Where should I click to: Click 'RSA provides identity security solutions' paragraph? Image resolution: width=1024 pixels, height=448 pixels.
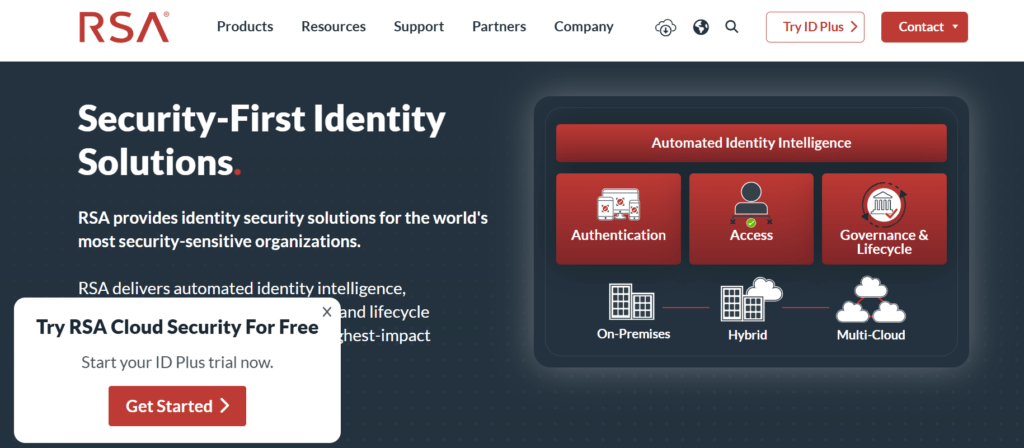coord(283,229)
